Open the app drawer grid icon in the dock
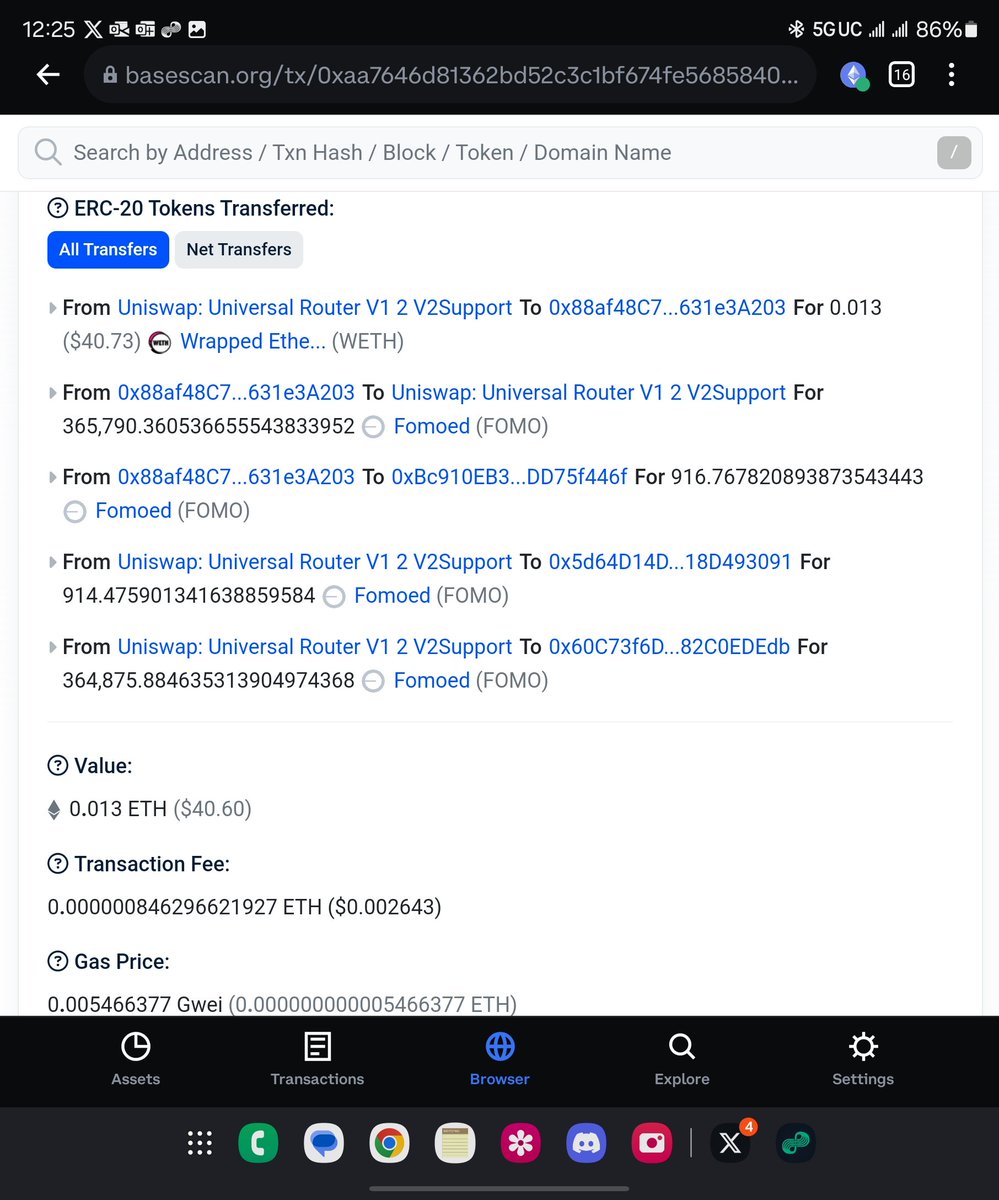999x1200 pixels. coord(199,1143)
